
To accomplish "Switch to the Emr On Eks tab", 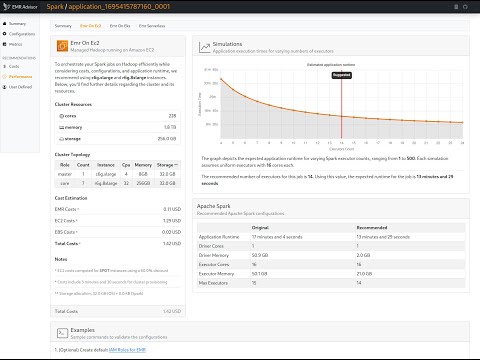I will click(x=120, y=26).
